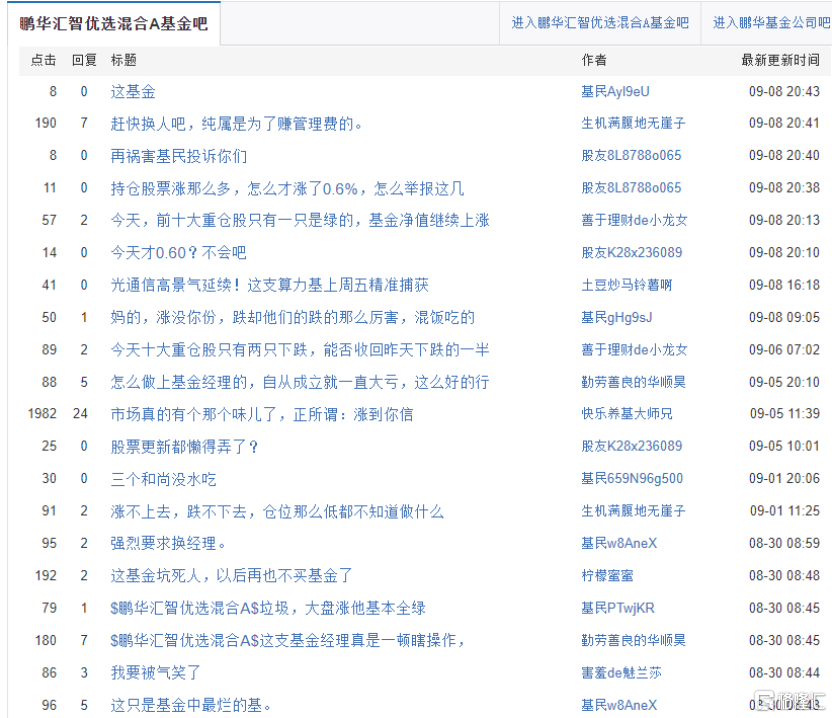Click the 点击 column header
Image resolution: width=832 pixels, height=718 pixels.
pyautogui.click(x=44, y=60)
